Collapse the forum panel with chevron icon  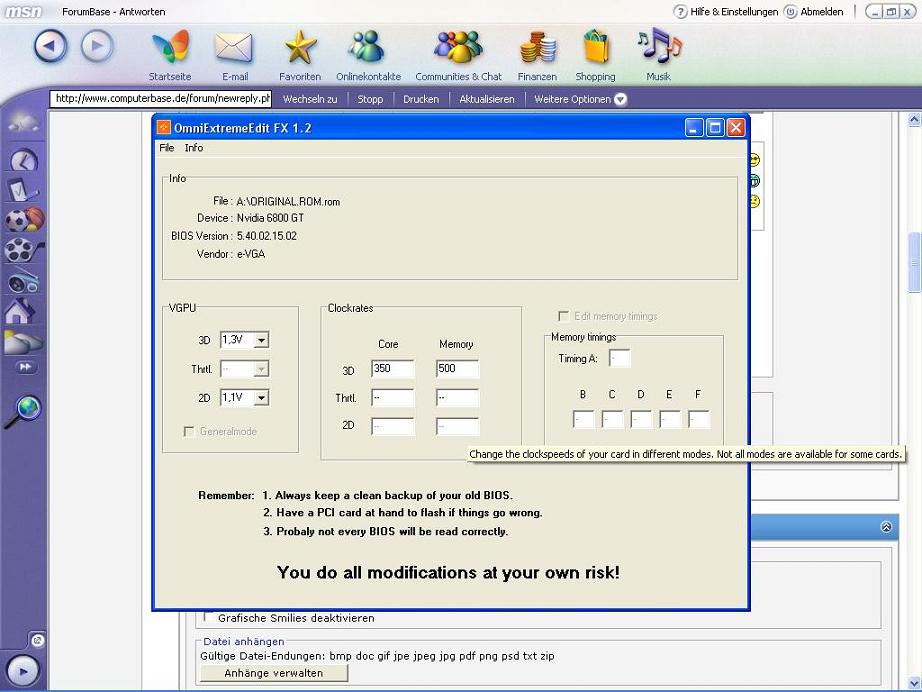[886, 527]
